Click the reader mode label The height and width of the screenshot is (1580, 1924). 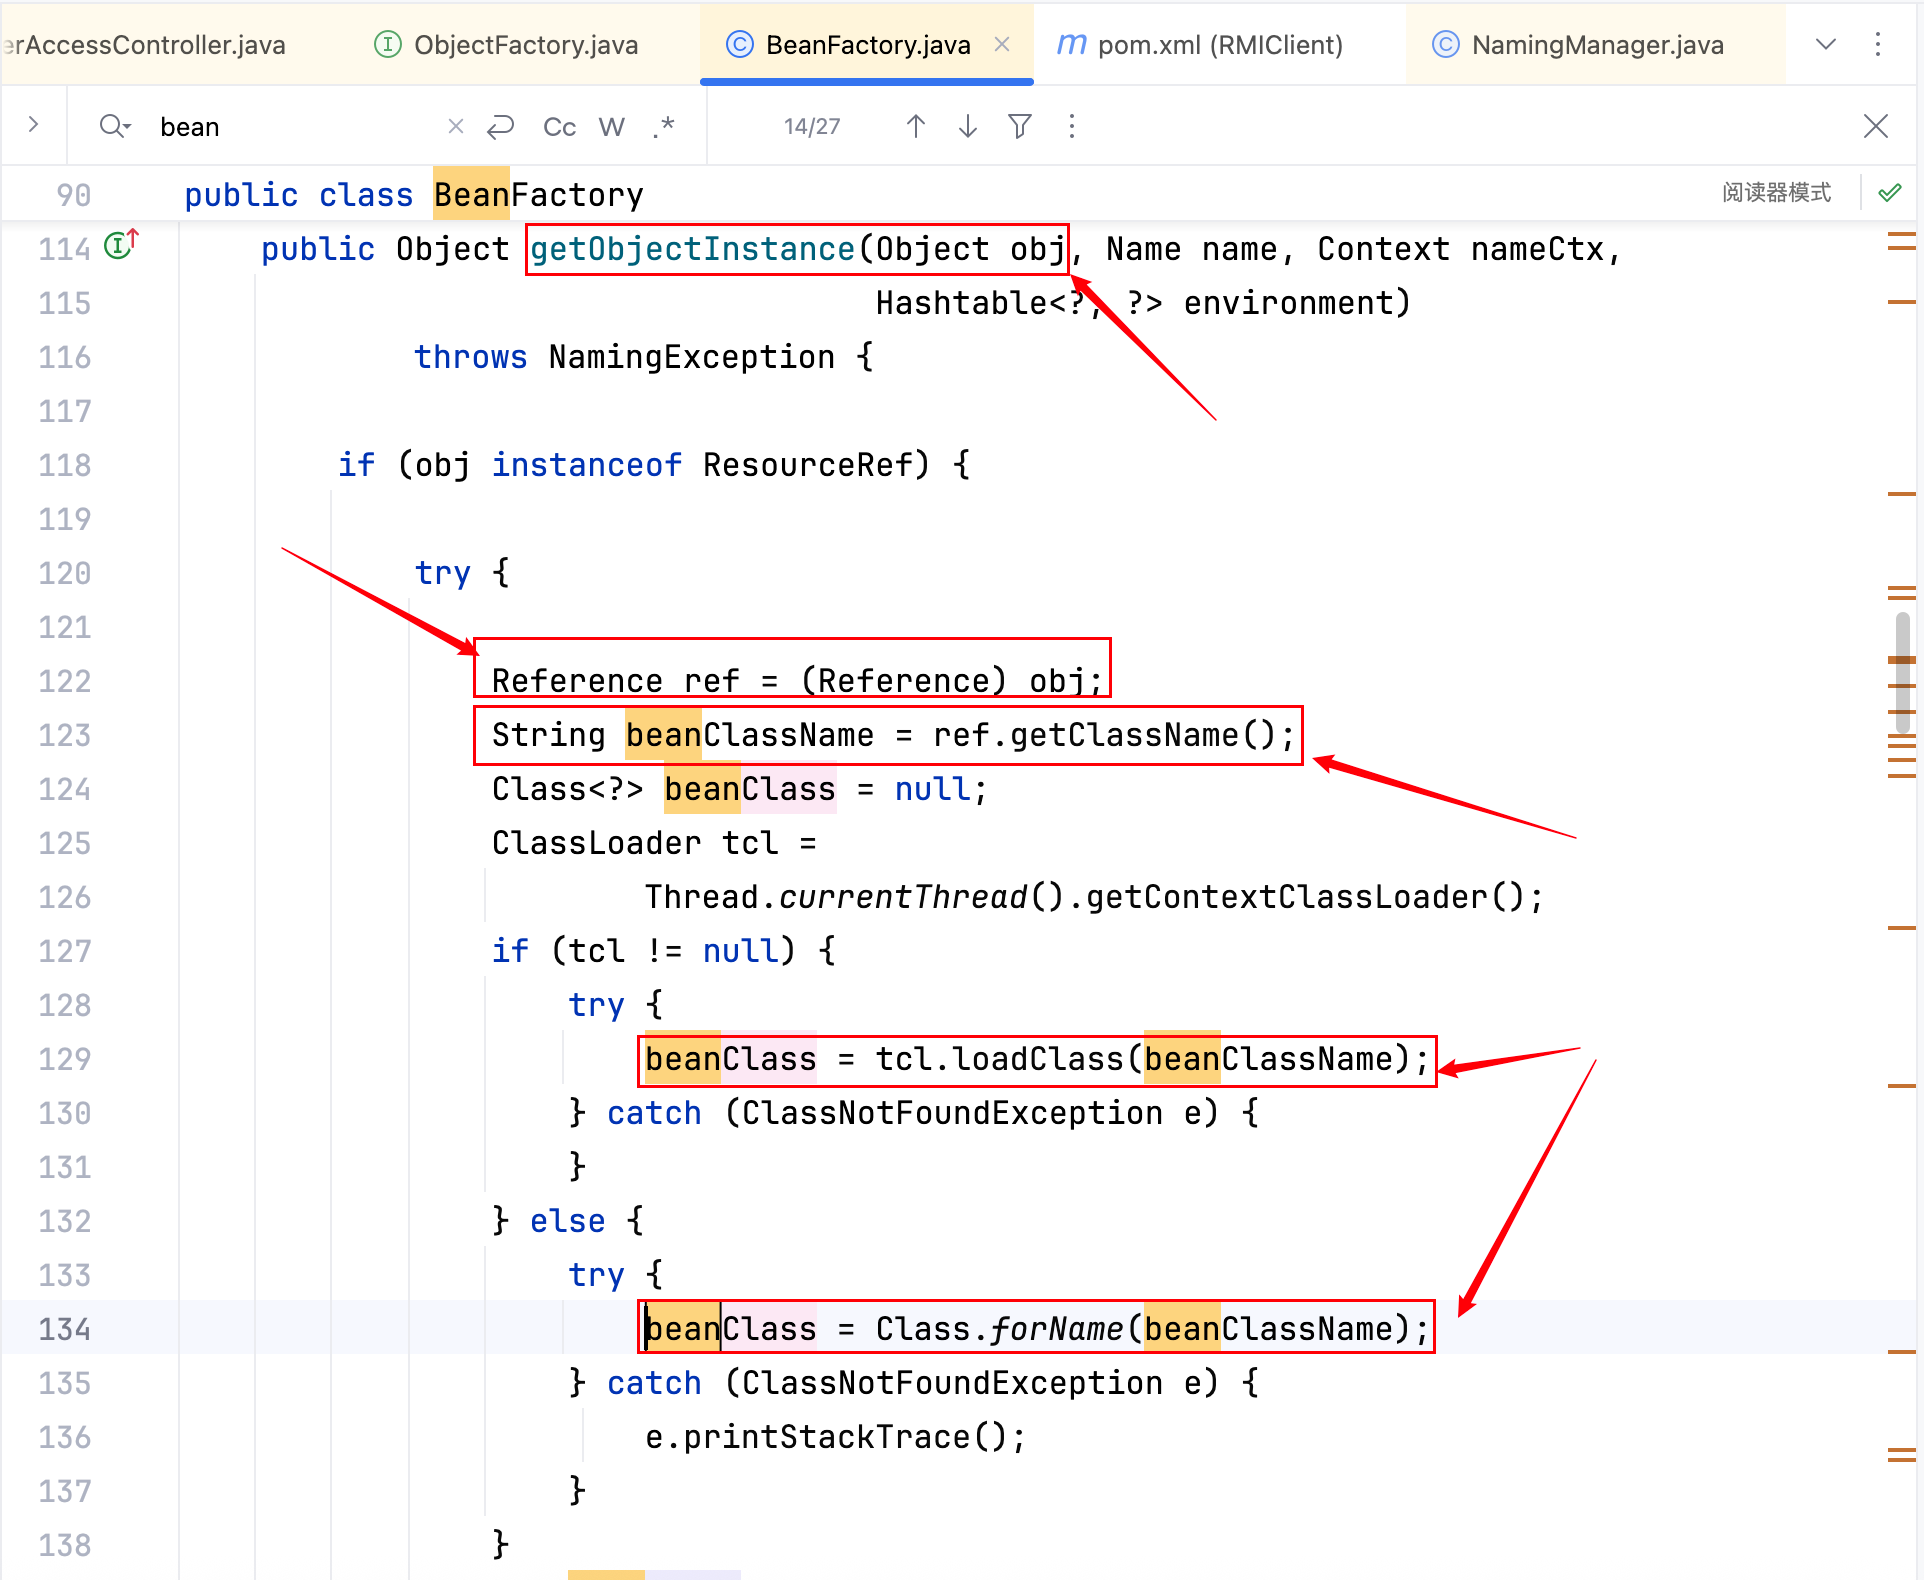(1776, 193)
